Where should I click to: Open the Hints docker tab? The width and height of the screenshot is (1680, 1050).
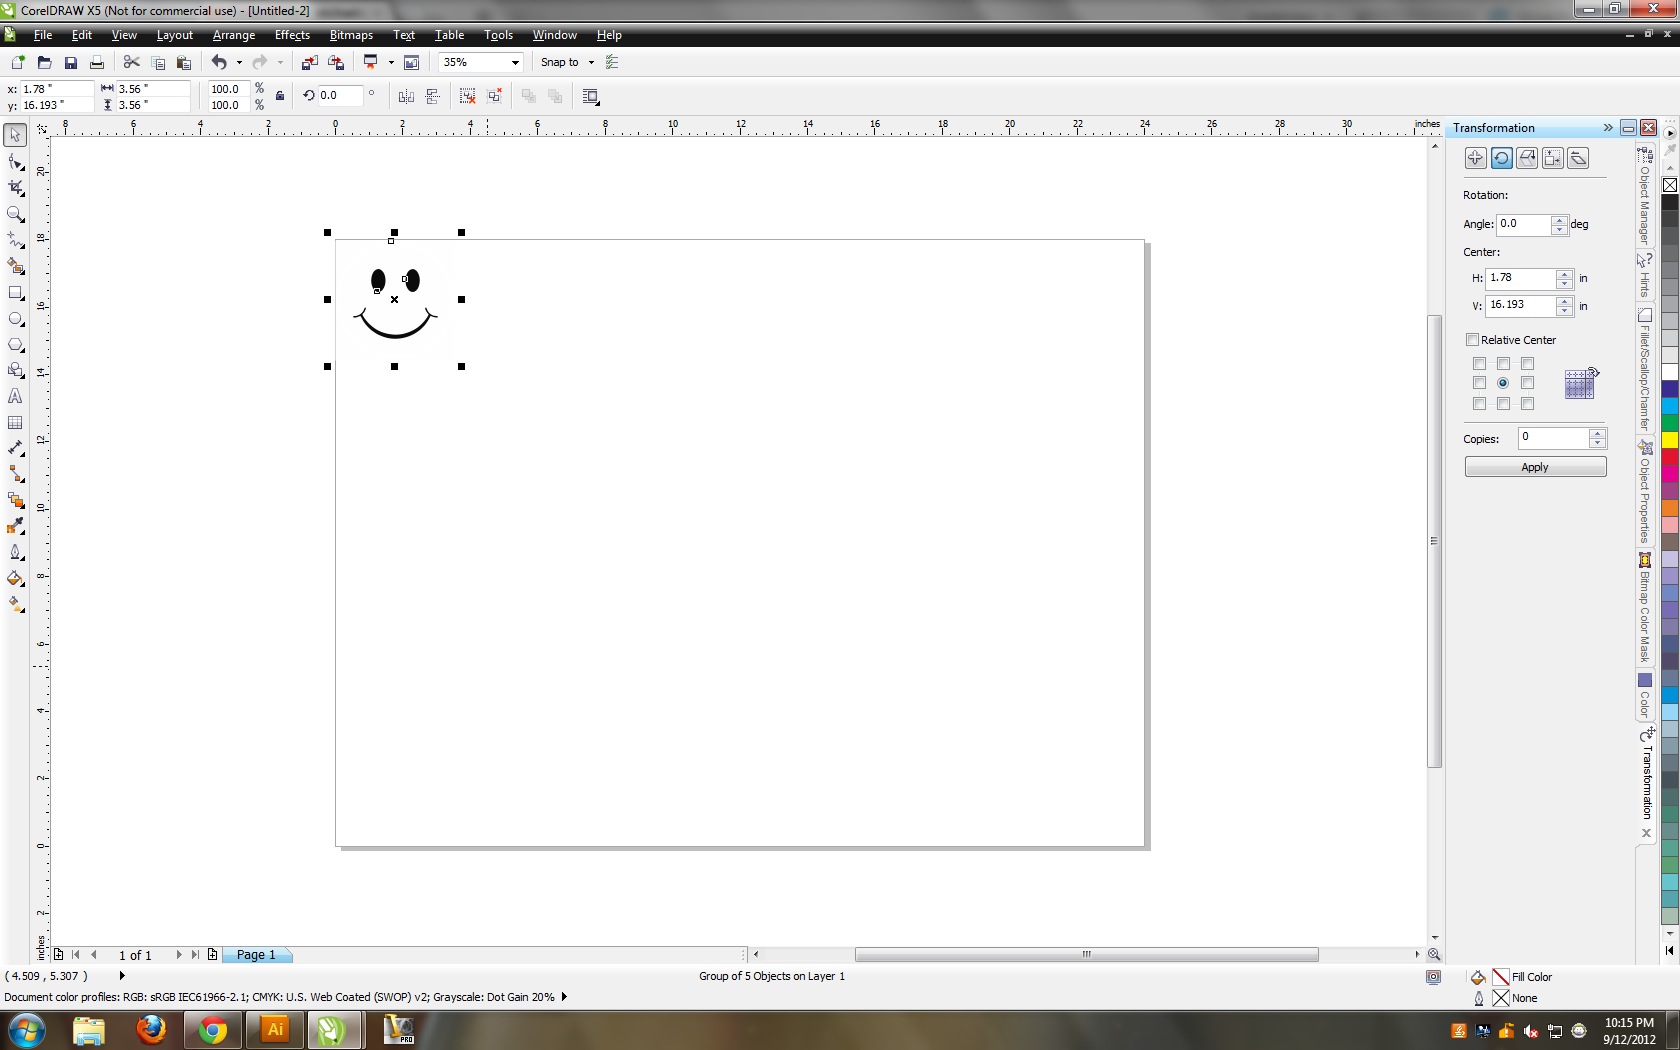pyautogui.click(x=1645, y=275)
